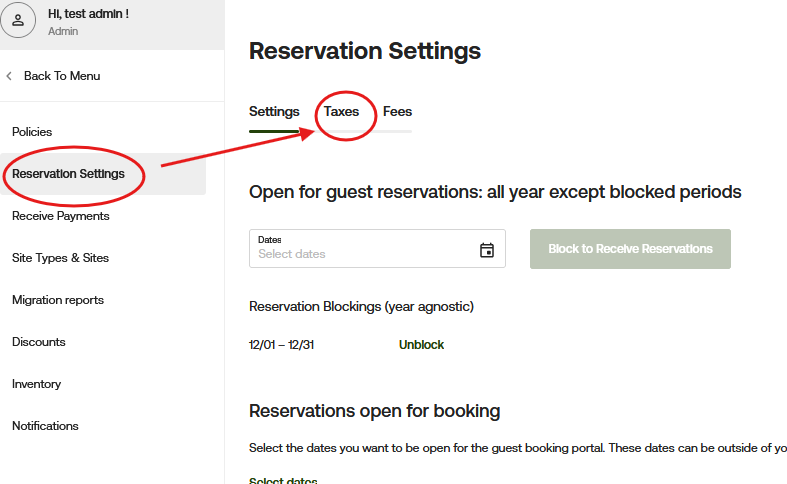Open Discounts in sidebar

pyautogui.click(x=39, y=342)
